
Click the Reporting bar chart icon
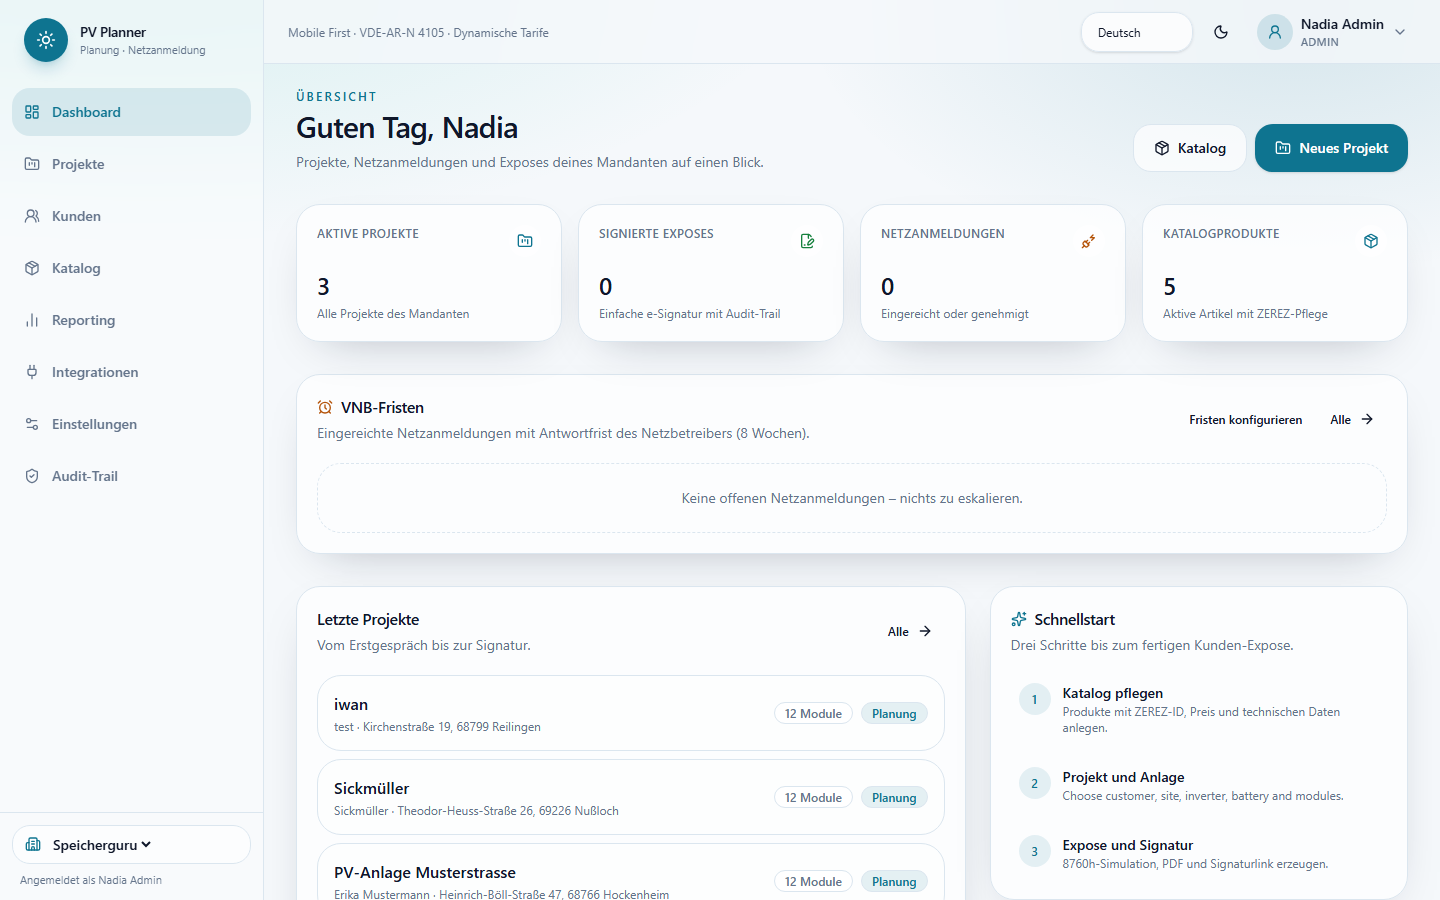tap(32, 320)
